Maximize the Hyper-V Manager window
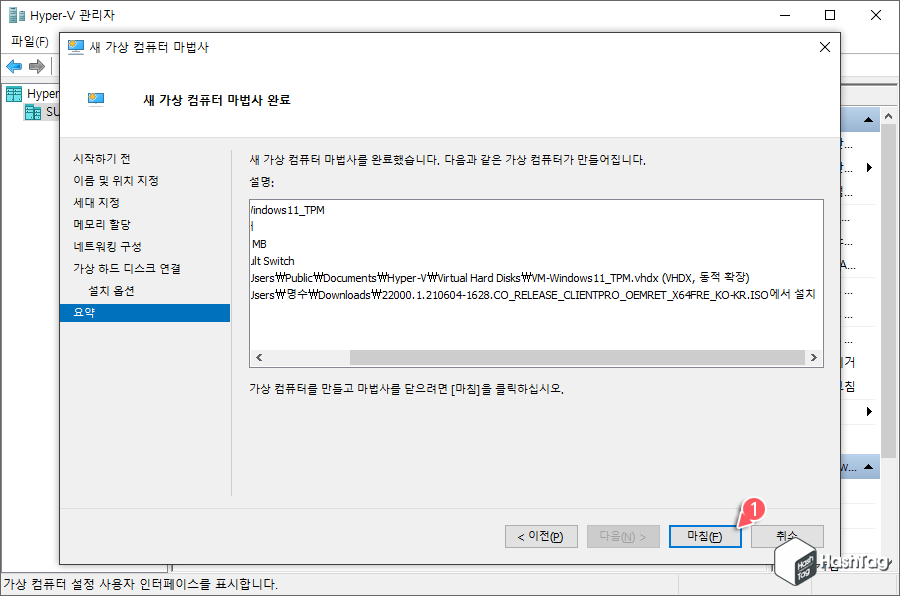 830,15
